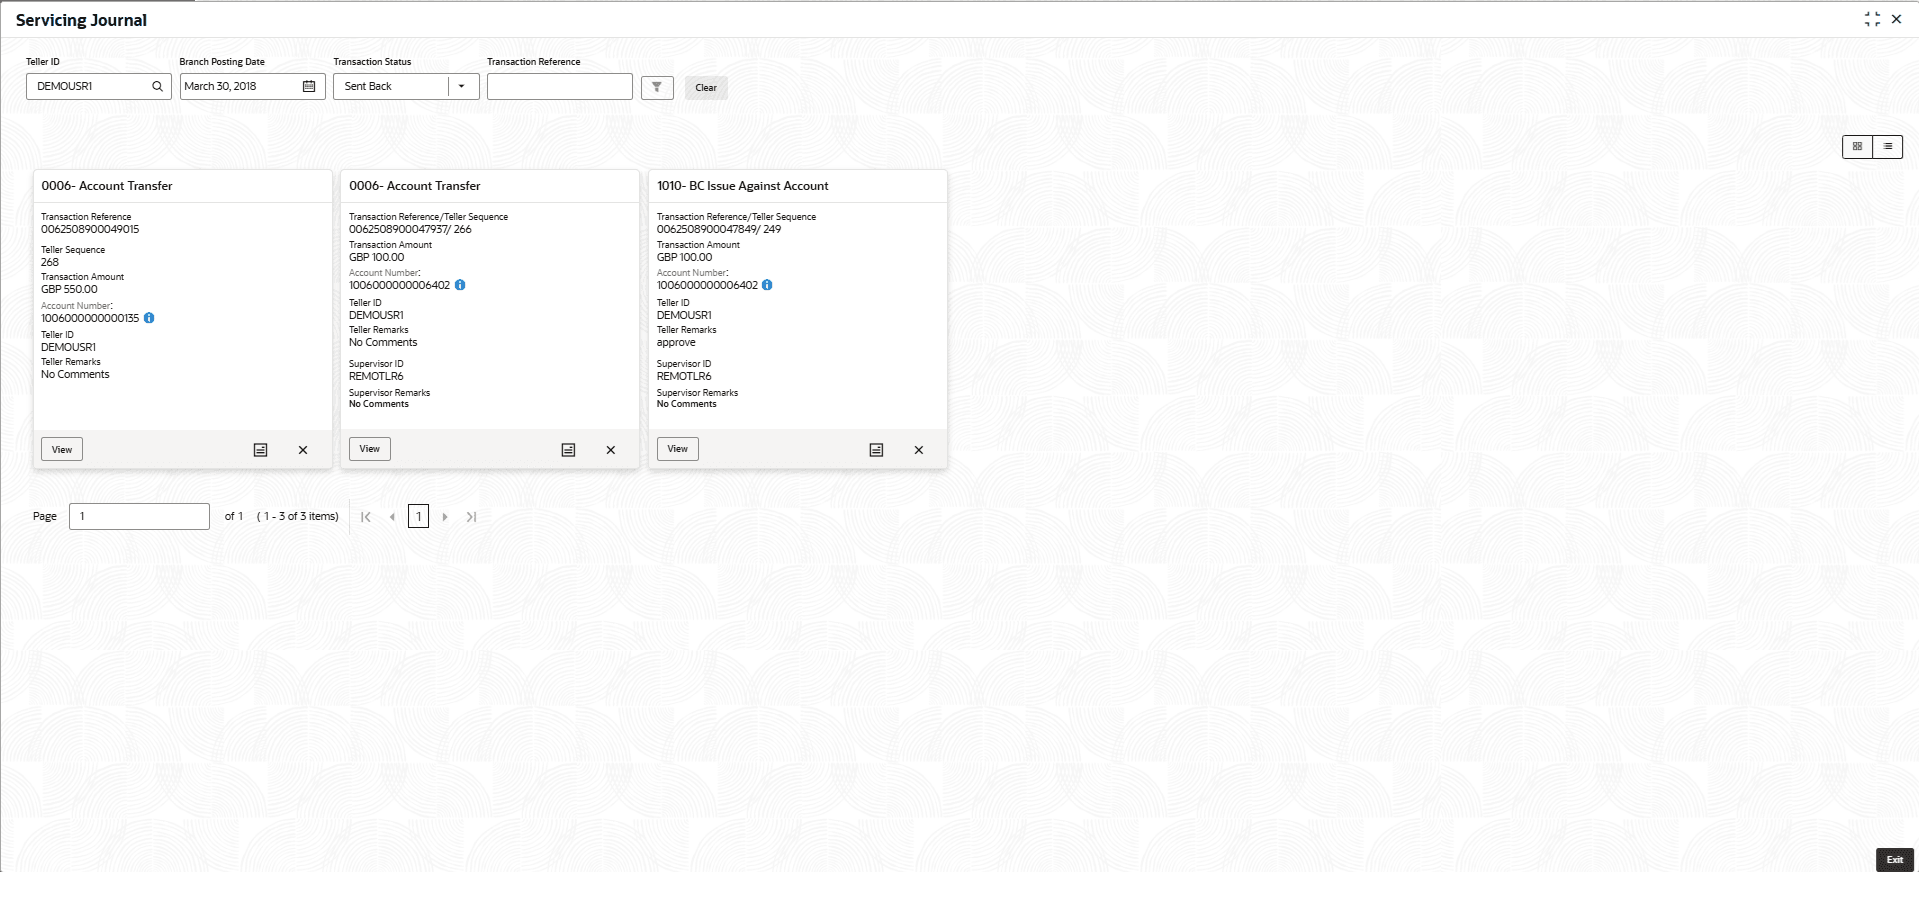Go to the last page
1919x899 pixels.
coord(471,517)
